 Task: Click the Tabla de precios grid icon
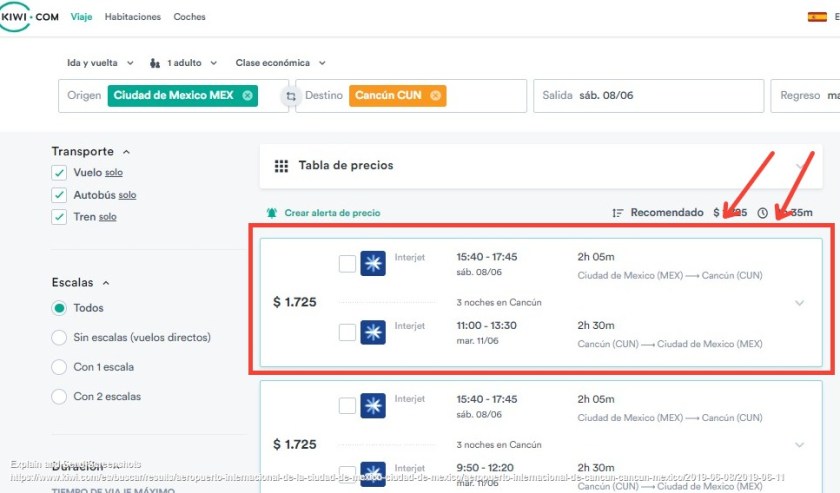281,166
